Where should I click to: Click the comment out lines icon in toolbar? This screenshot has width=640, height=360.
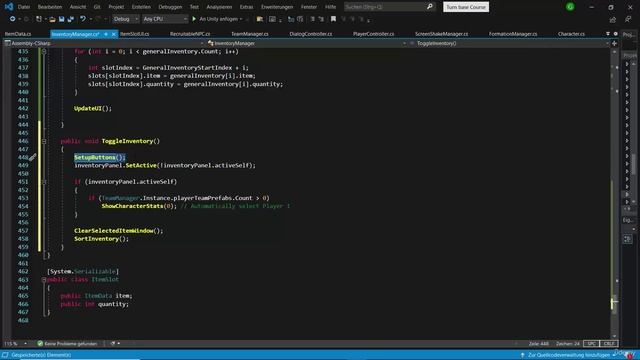313,19
